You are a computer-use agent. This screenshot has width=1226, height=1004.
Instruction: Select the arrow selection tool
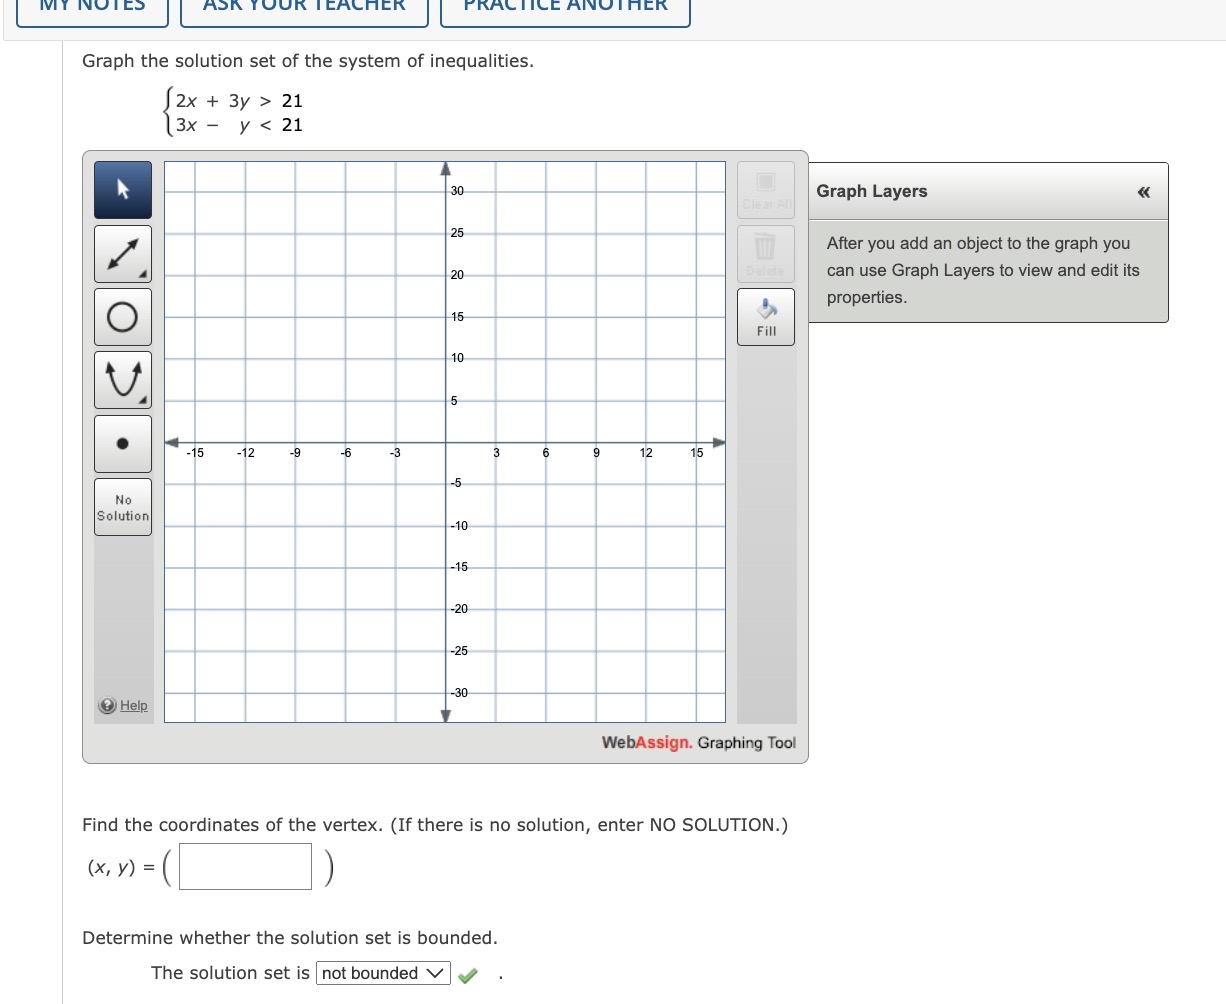(122, 189)
